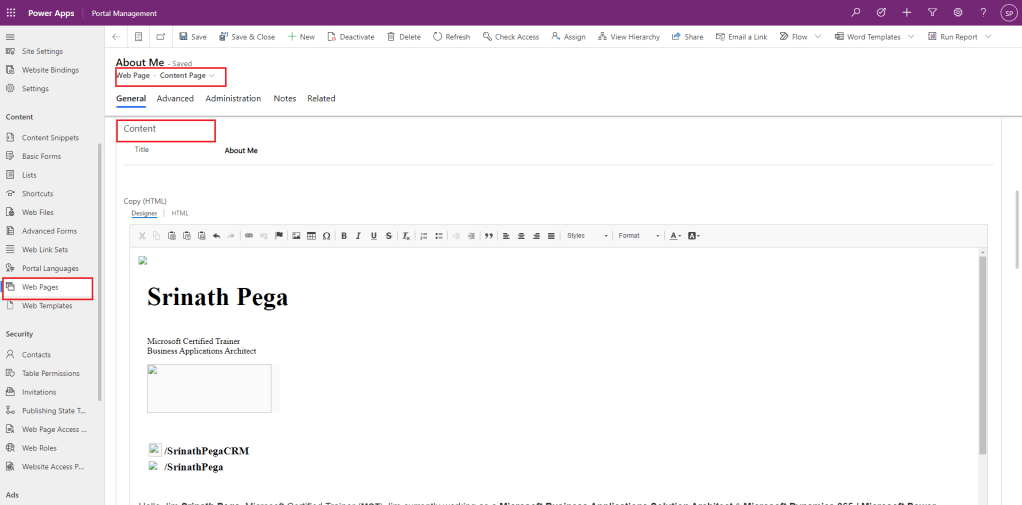Switch to the Advanced tab
This screenshot has height=505, width=1022.
(175, 99)
